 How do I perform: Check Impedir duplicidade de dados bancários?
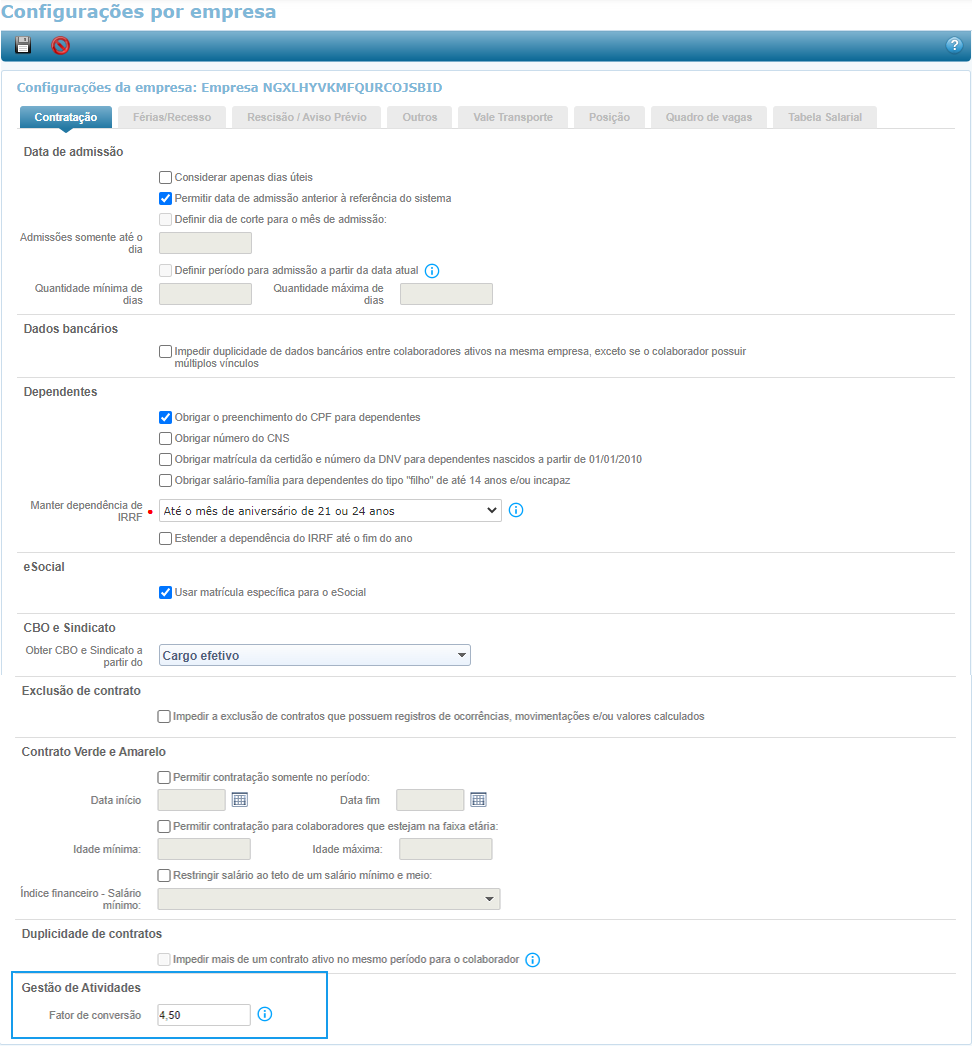166,351
